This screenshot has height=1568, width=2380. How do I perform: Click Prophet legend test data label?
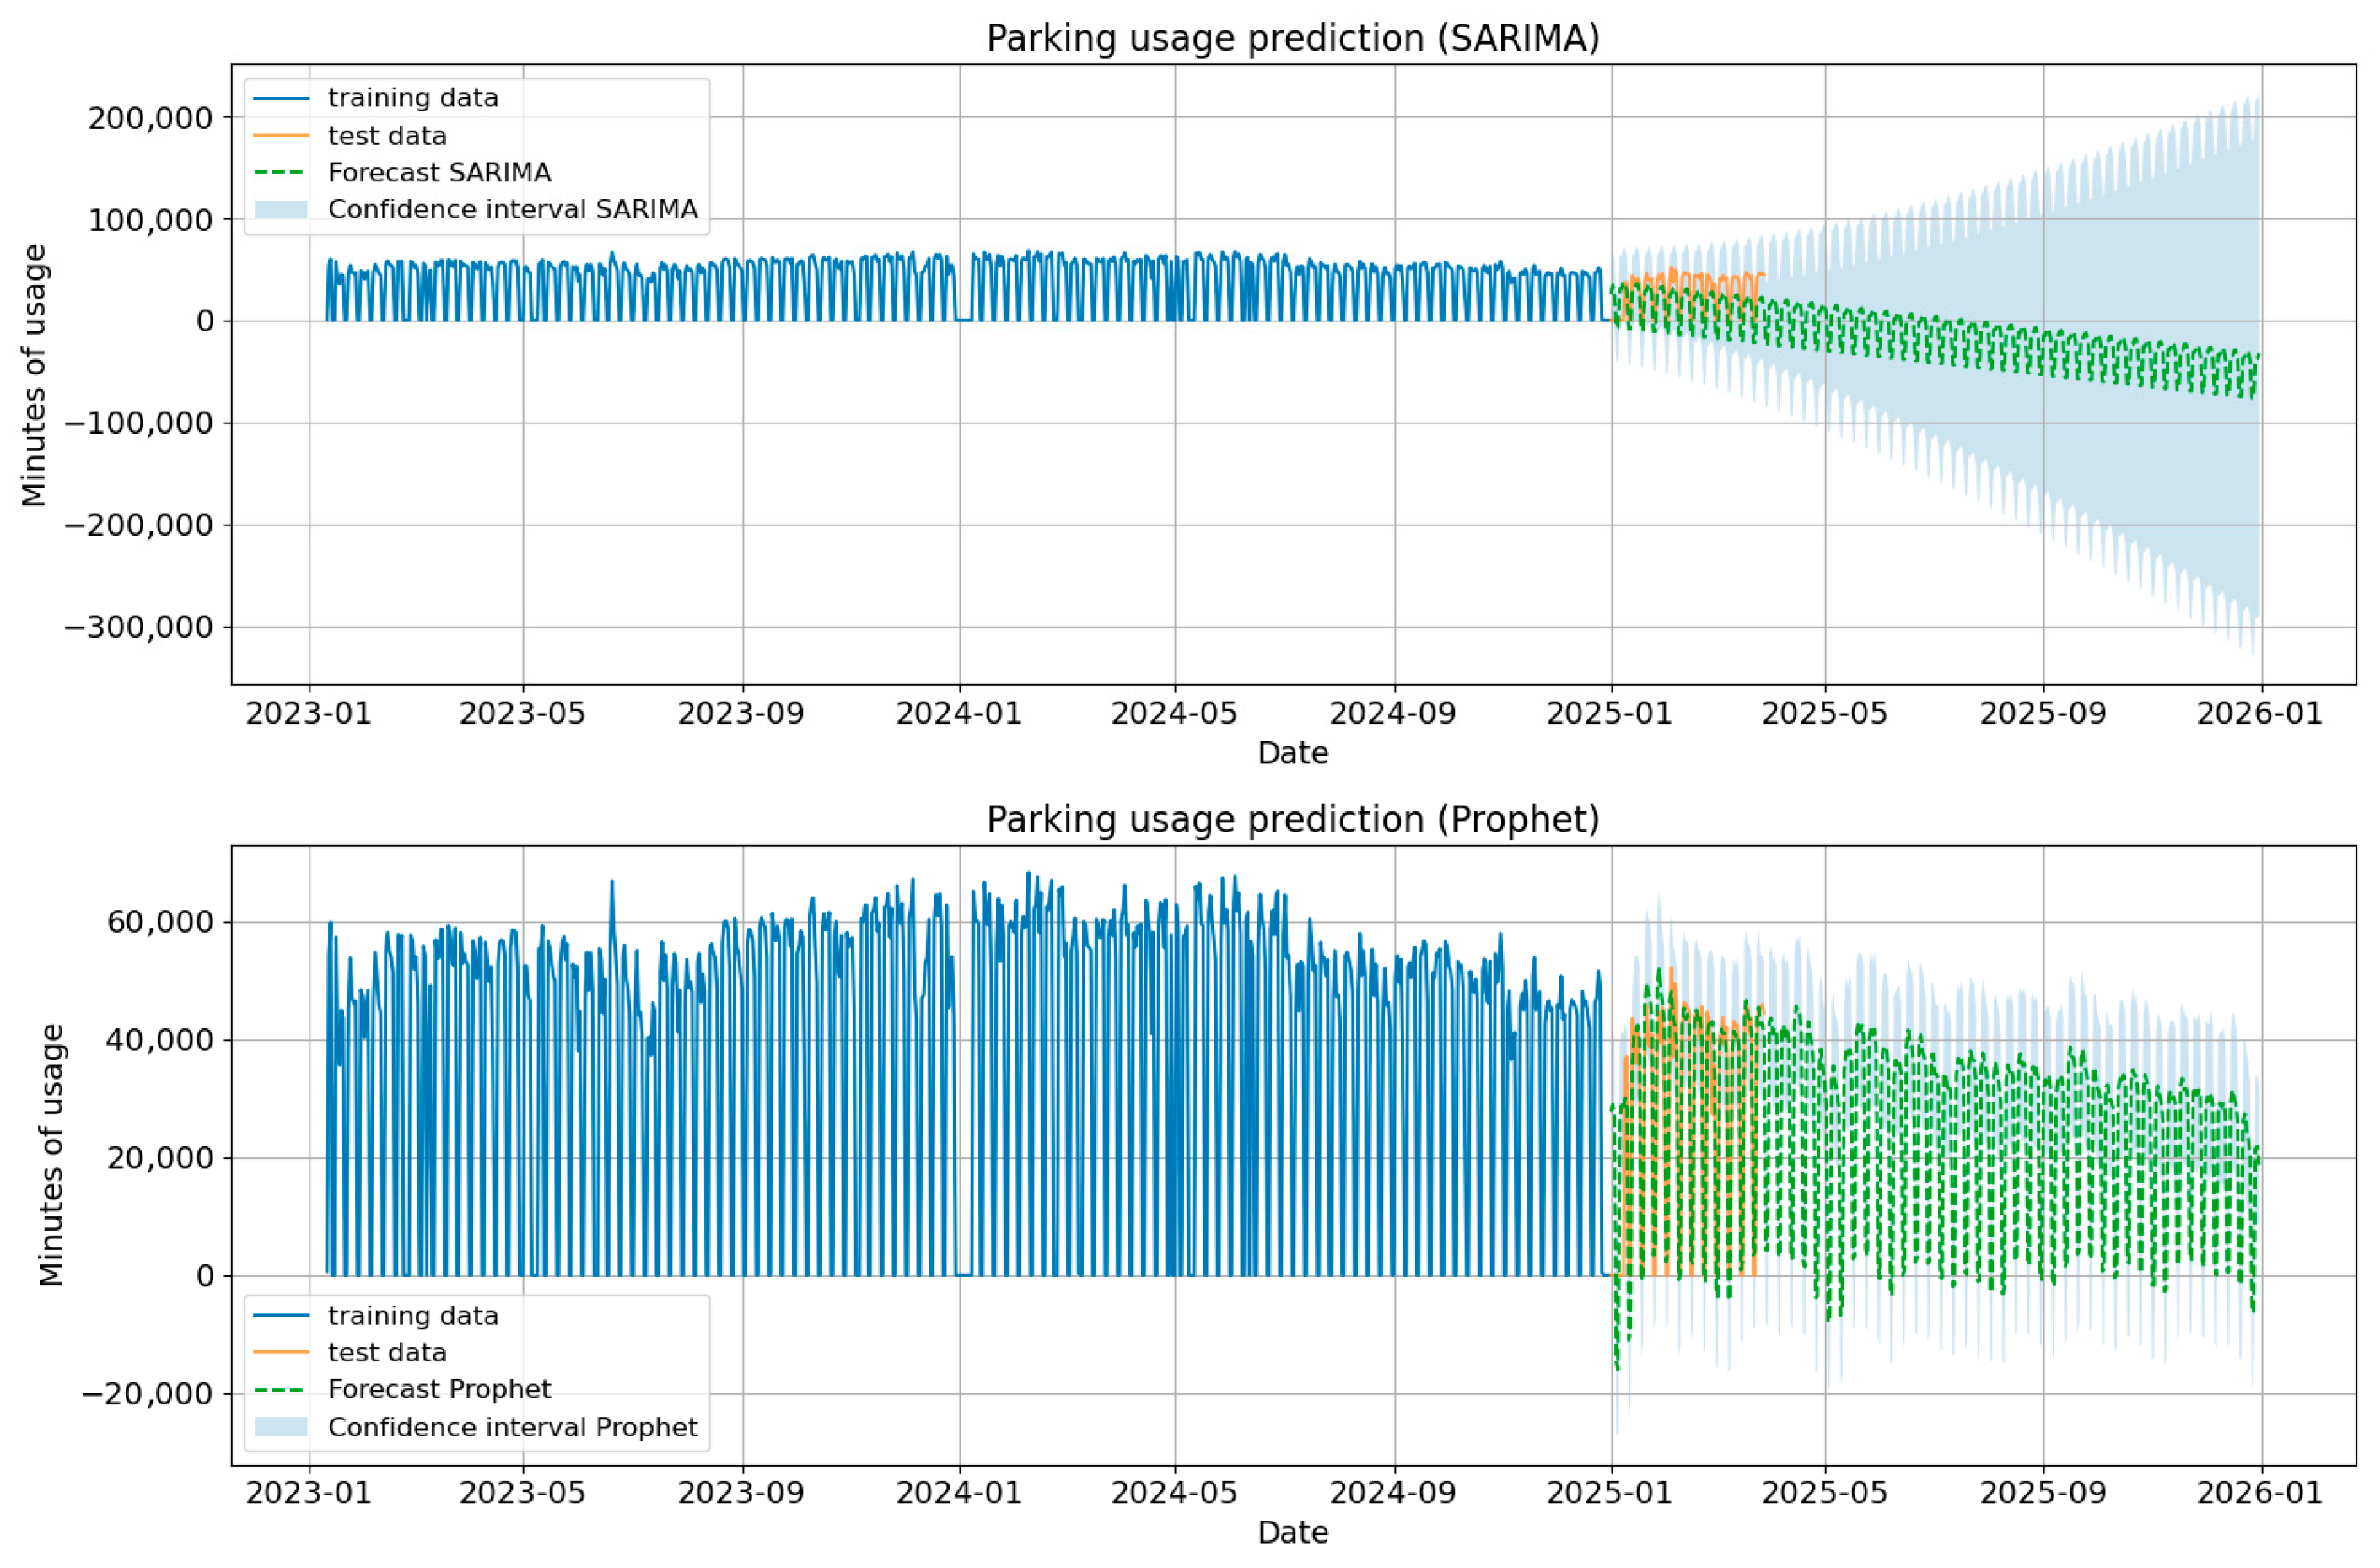click(387, 1352)
